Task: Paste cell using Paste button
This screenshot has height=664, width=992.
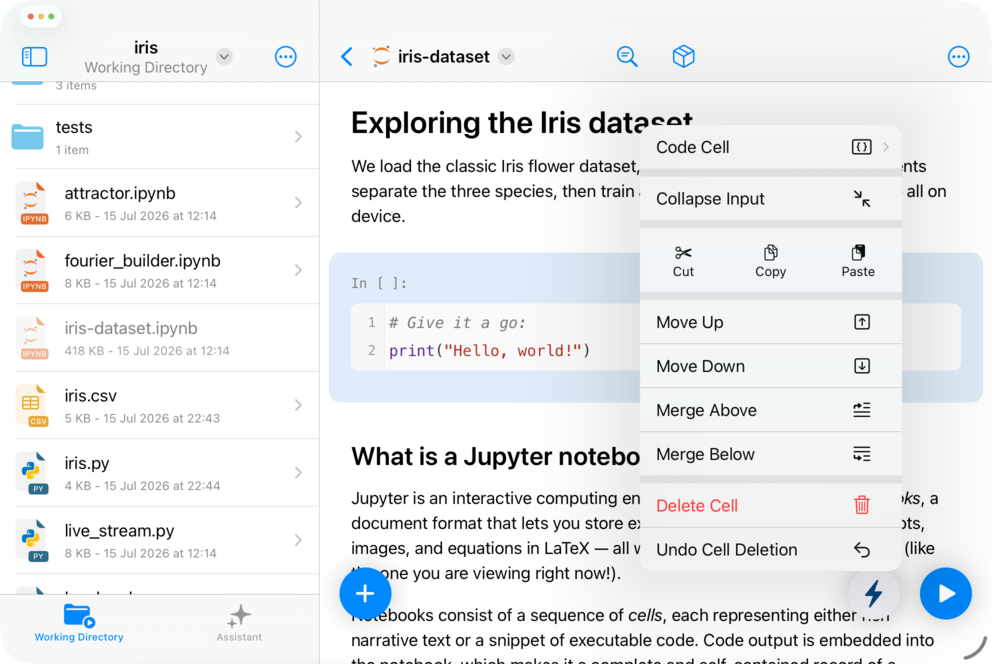Action: tap(858, 261)
